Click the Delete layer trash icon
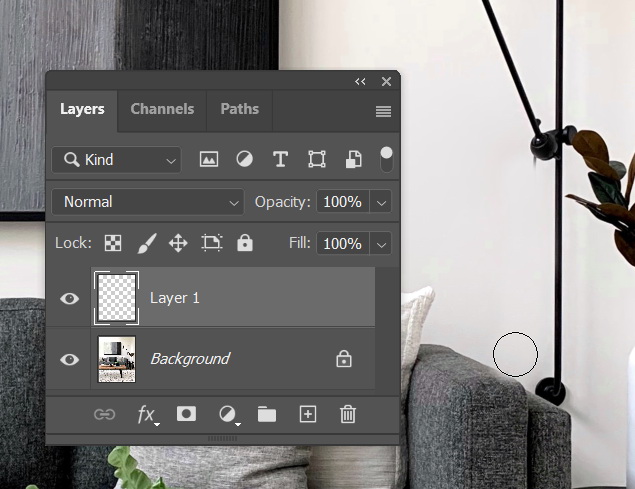This screenshot has width=635, height=489. (x=348, y=414)
